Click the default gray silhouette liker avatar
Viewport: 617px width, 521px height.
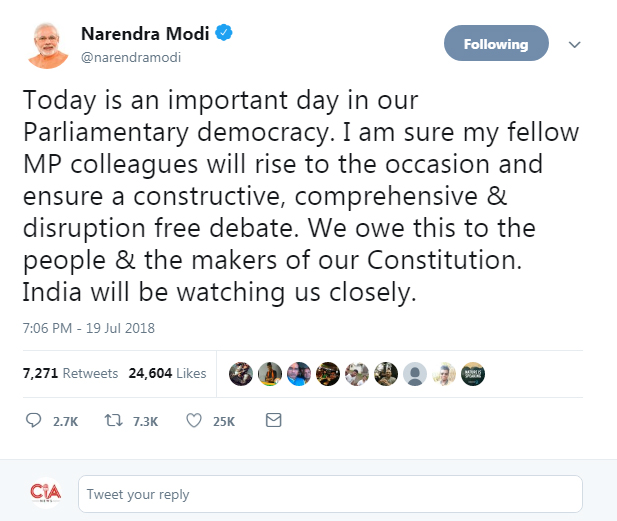[415, 374]
